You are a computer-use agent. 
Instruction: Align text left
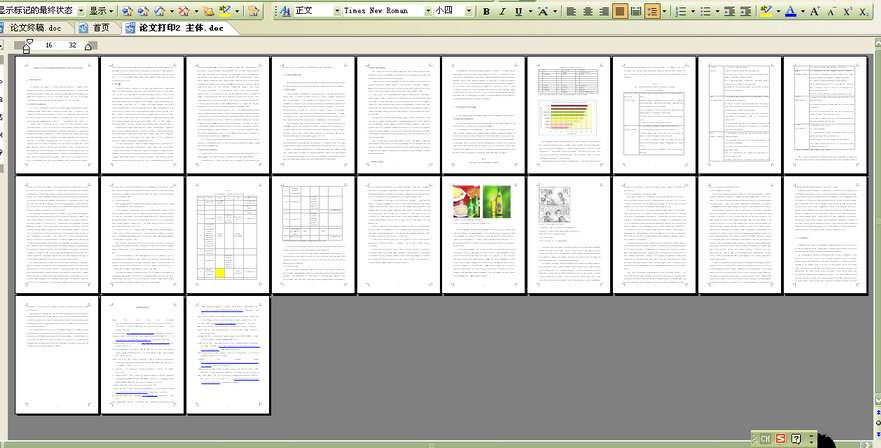[571, 11]
